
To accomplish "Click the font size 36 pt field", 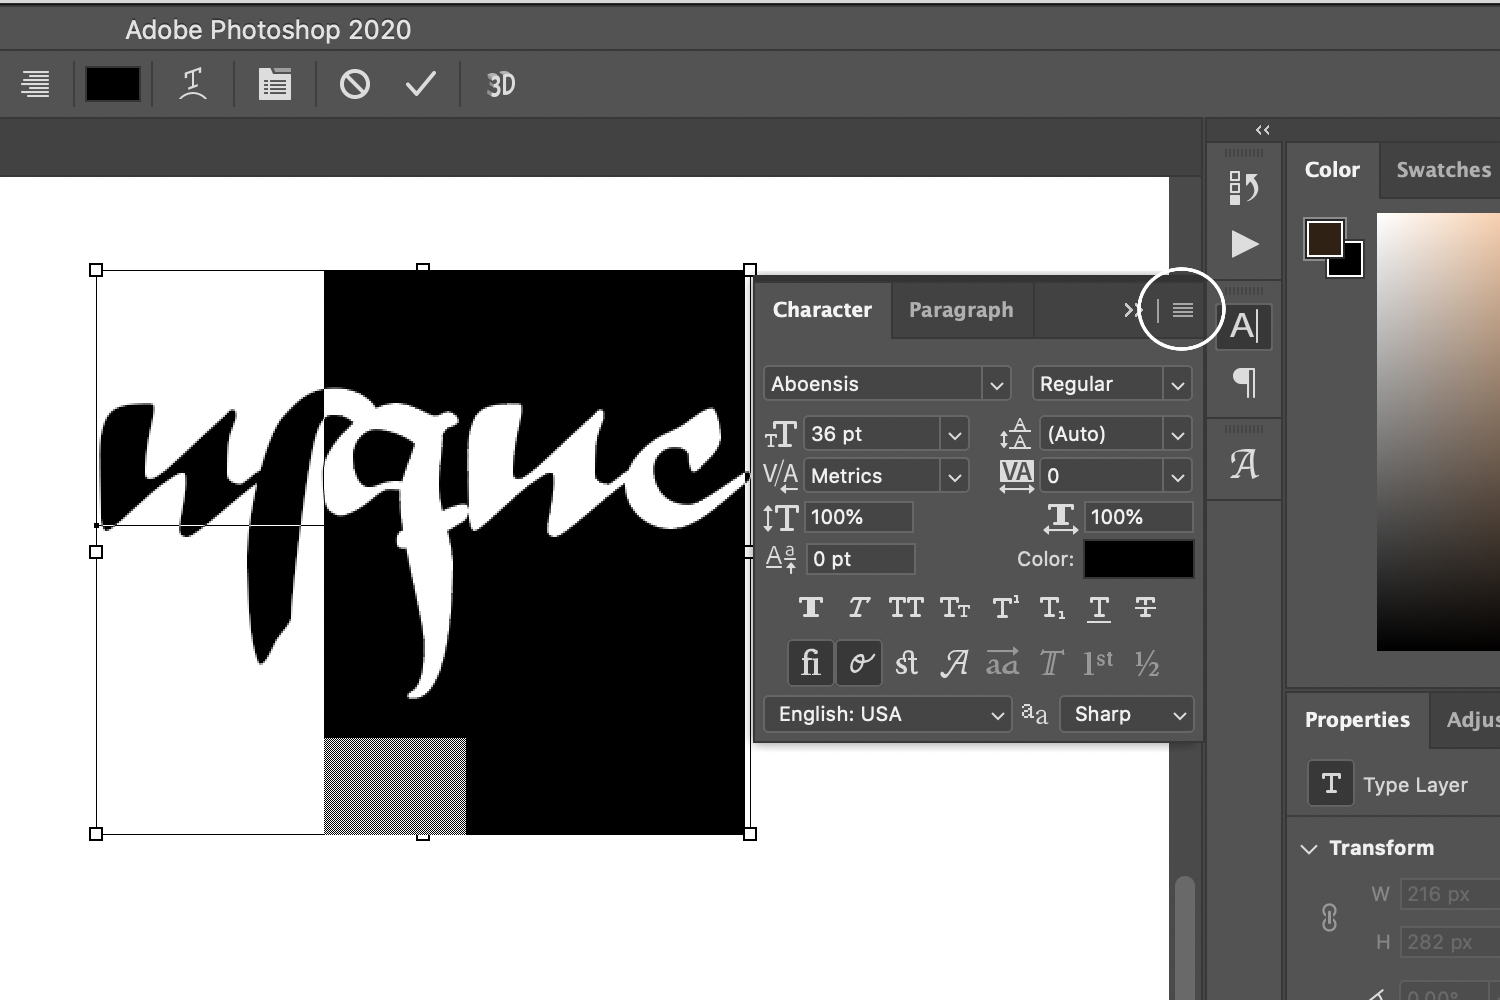I will [x=871, y=434].
